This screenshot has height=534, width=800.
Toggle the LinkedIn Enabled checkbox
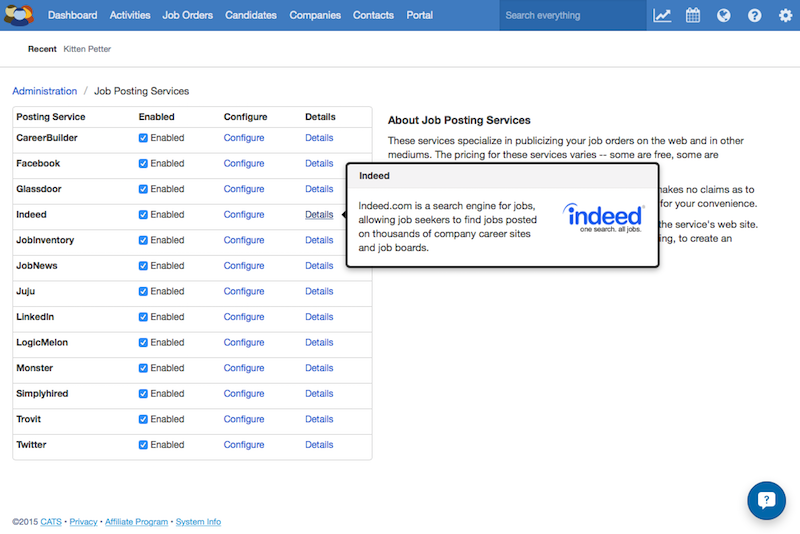[x=144, y=317]
